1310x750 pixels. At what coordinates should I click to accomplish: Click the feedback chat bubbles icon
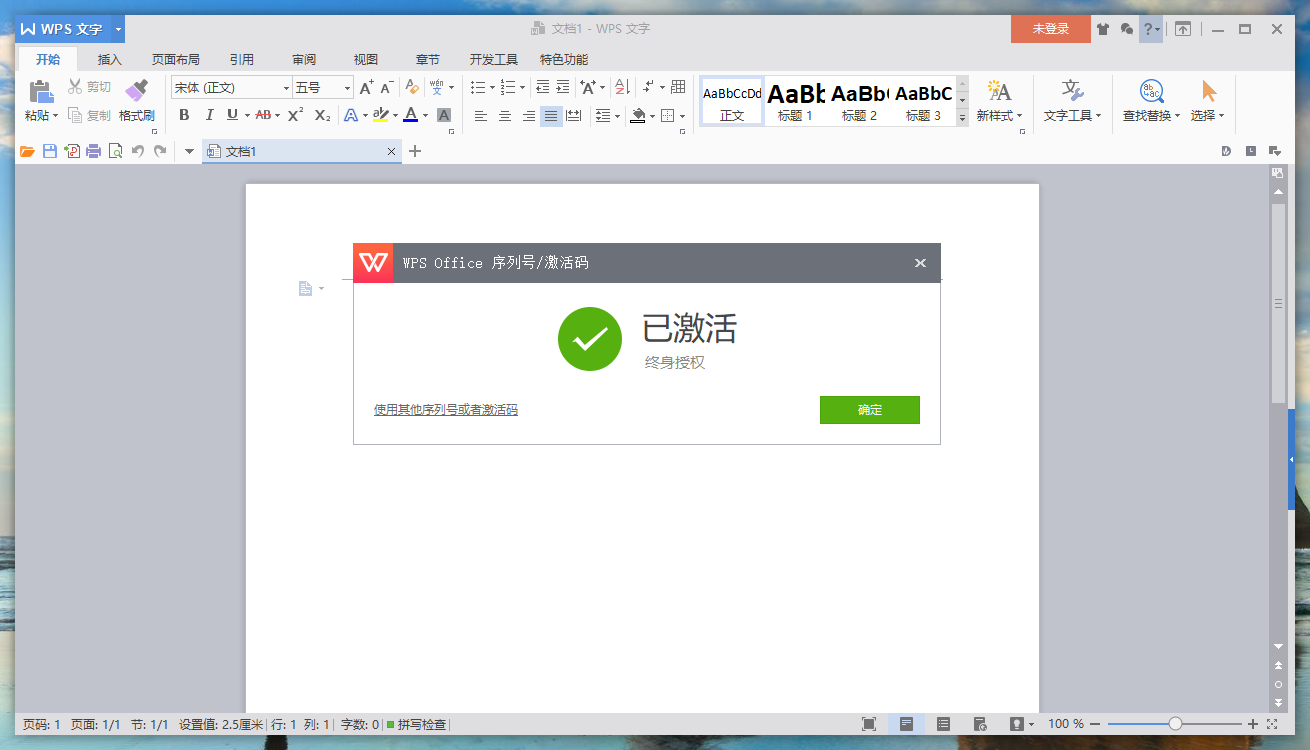tap(1127, 29)
